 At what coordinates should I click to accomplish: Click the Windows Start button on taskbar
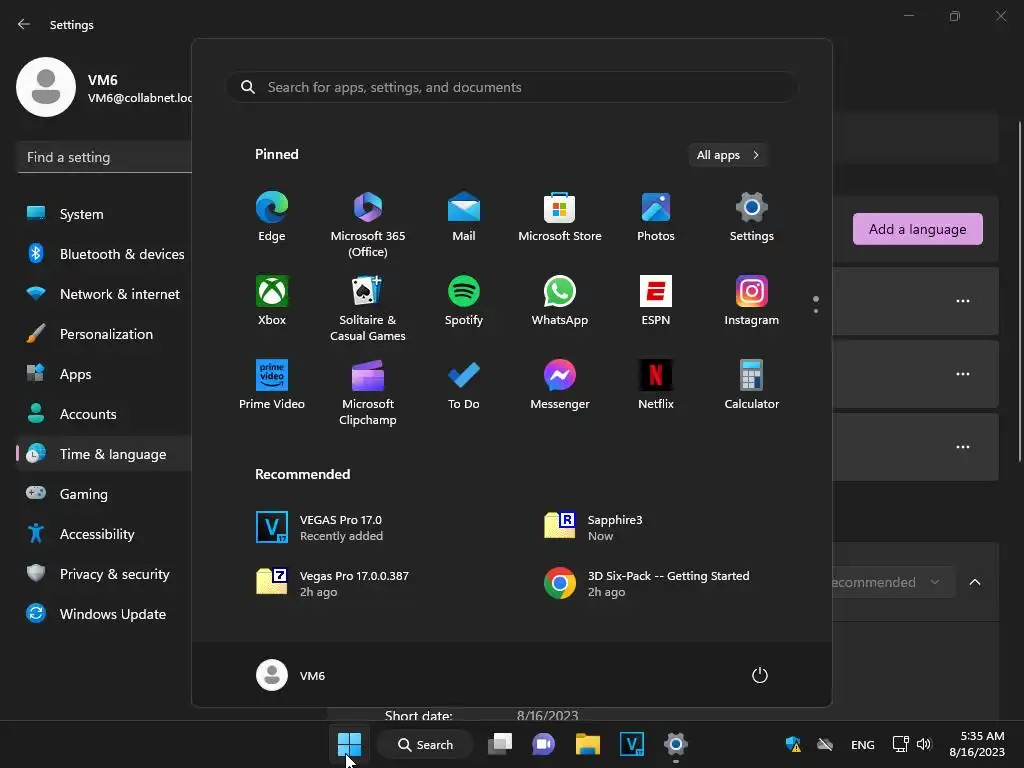(349, 744)
